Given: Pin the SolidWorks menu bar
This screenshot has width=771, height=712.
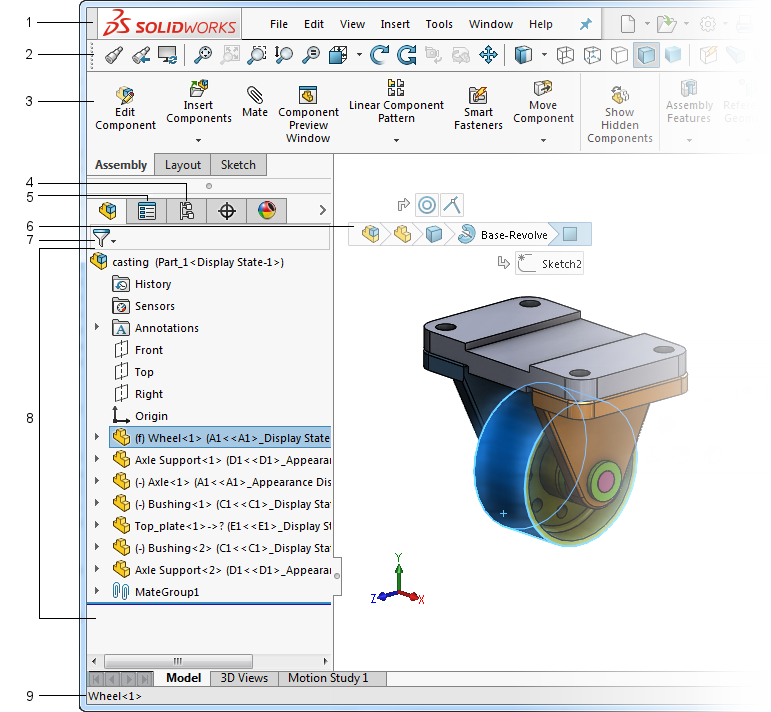Looking at the screenshot, I should coord(585,24).
